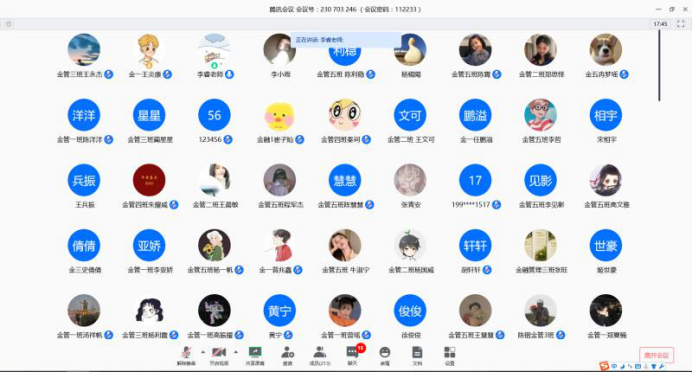Open the documents icon in toolbar
Image resolution: width=692 pixels, height=372 pixels.
click(417, 356)
